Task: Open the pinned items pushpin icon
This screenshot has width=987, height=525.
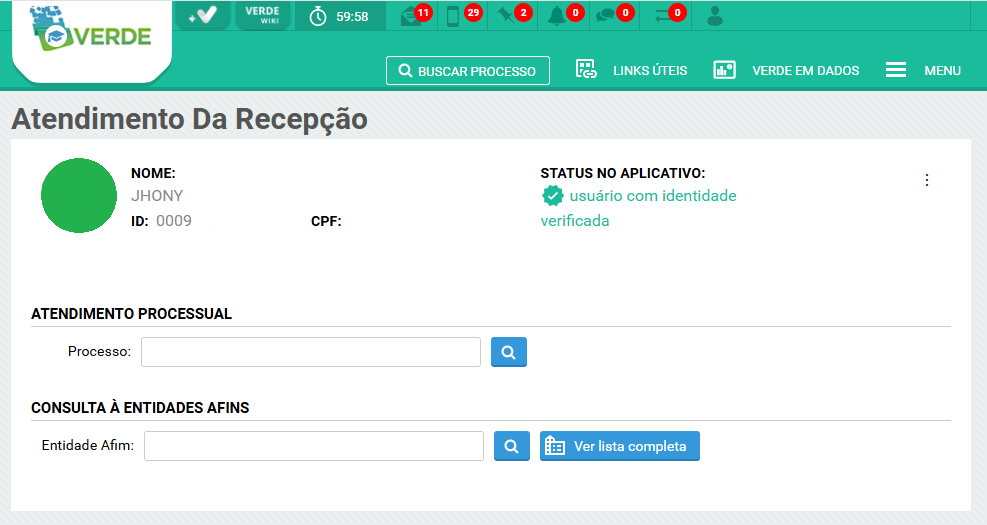Action: pos(507,16)
